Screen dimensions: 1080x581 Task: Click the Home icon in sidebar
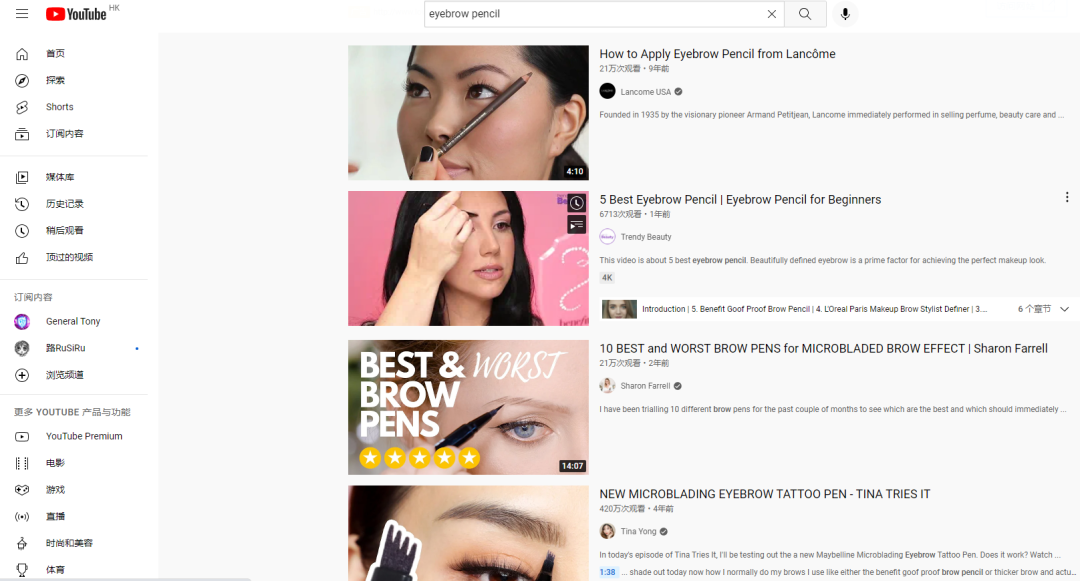tap(22, 54)
